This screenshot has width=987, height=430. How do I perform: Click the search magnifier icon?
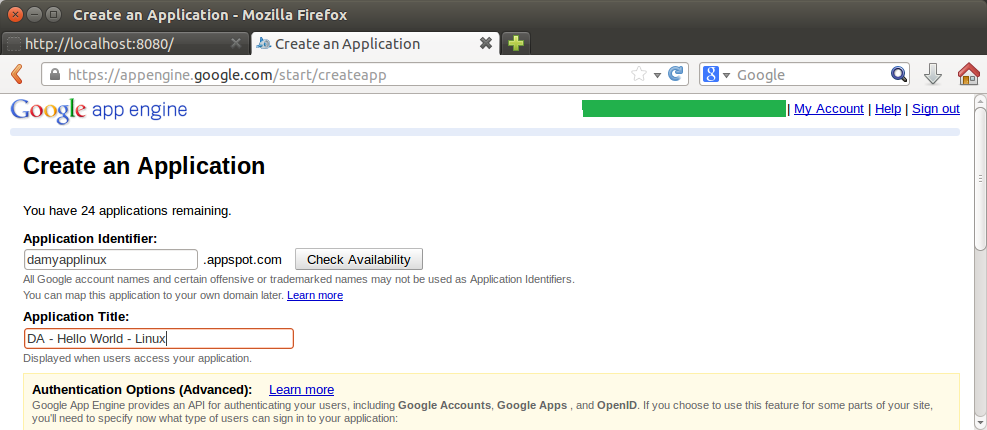898,74
